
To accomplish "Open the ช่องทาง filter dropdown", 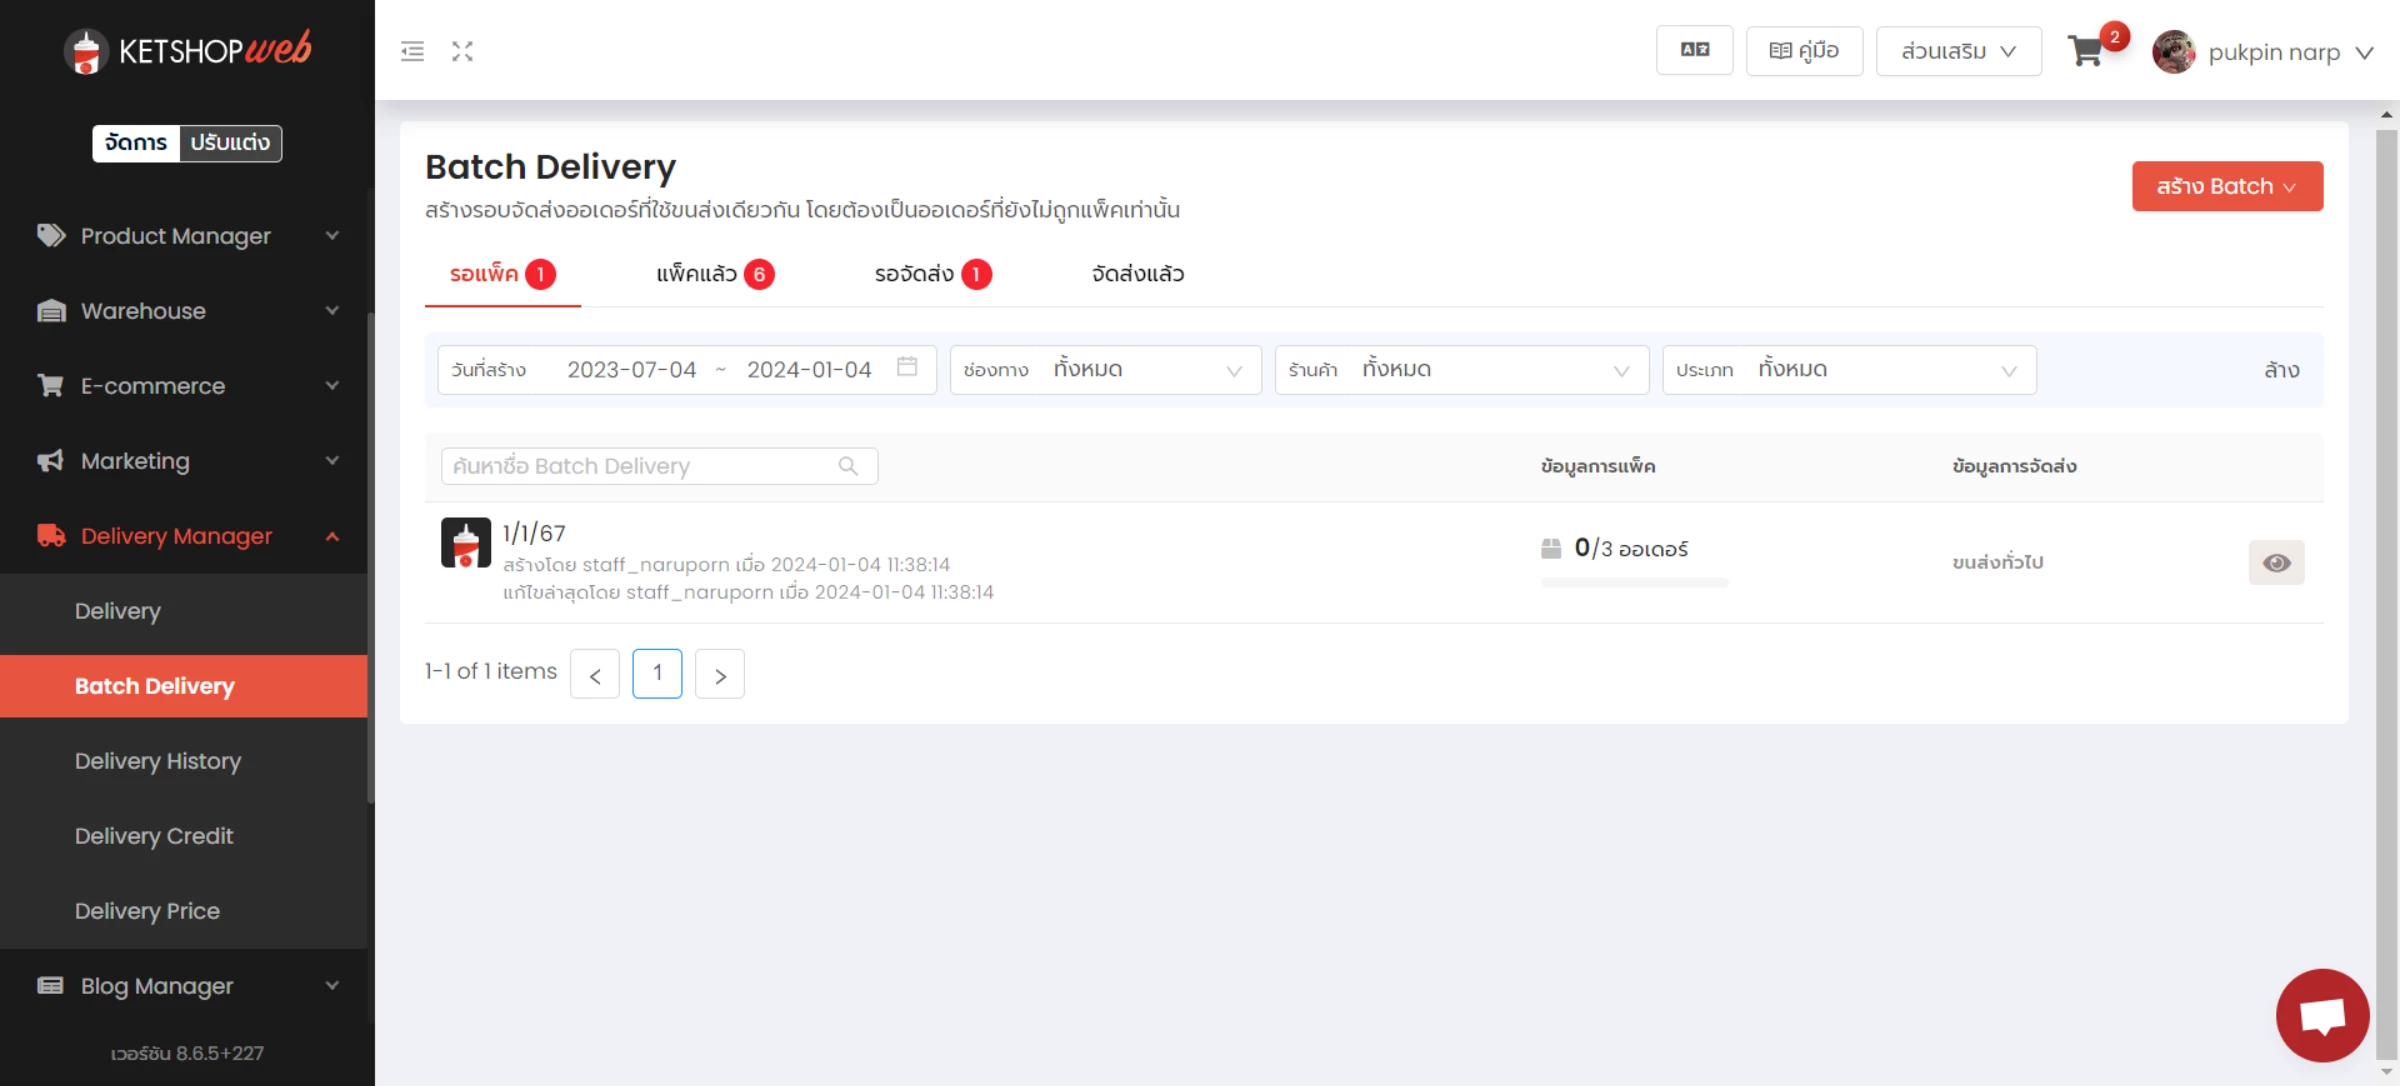I will [x=1105, y=369].
